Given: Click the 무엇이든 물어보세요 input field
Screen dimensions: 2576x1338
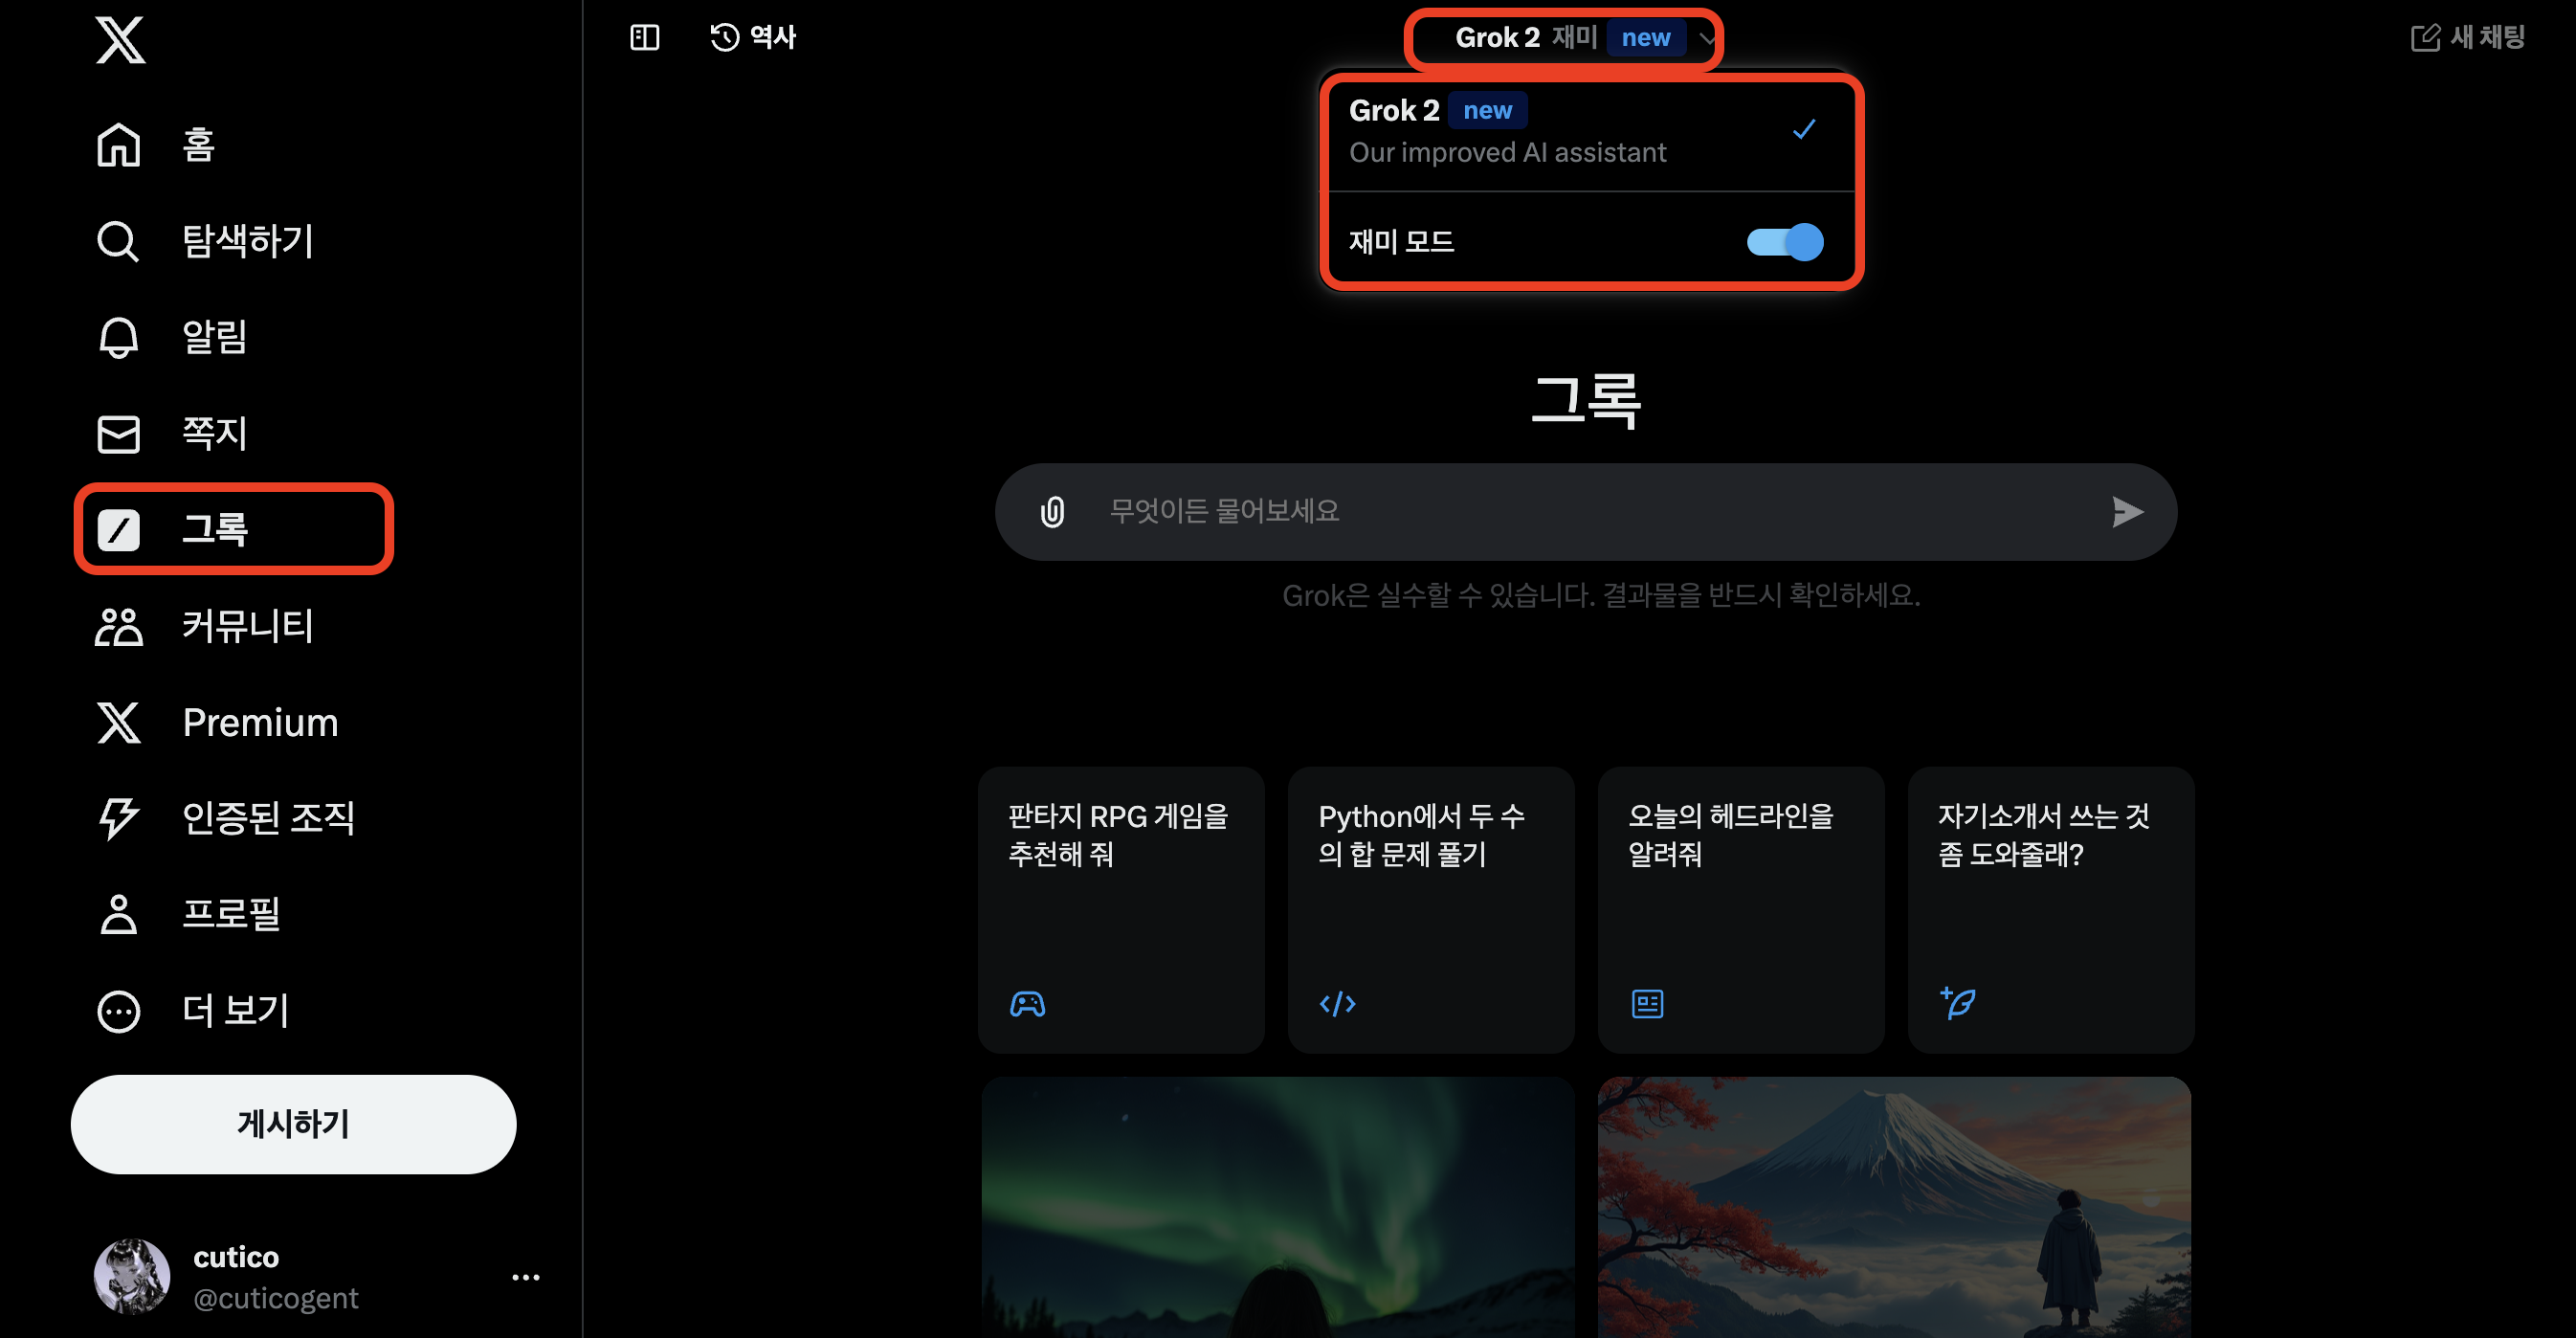Looking at the screenshot, I should [x=1586, y=512].
